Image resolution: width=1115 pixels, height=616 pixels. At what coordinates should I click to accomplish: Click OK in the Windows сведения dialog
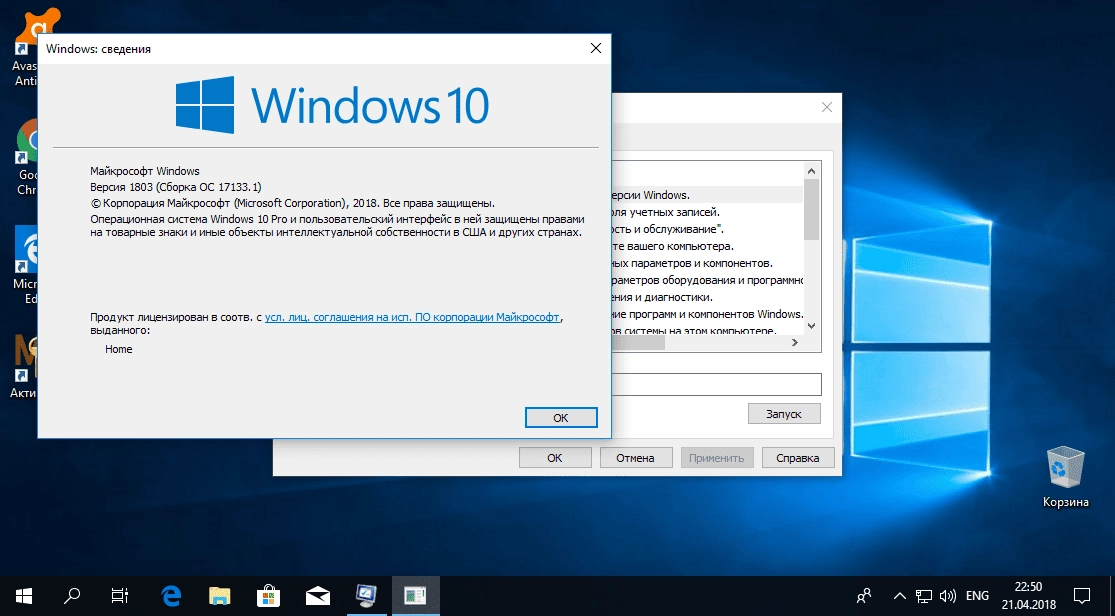coord(561,418)
